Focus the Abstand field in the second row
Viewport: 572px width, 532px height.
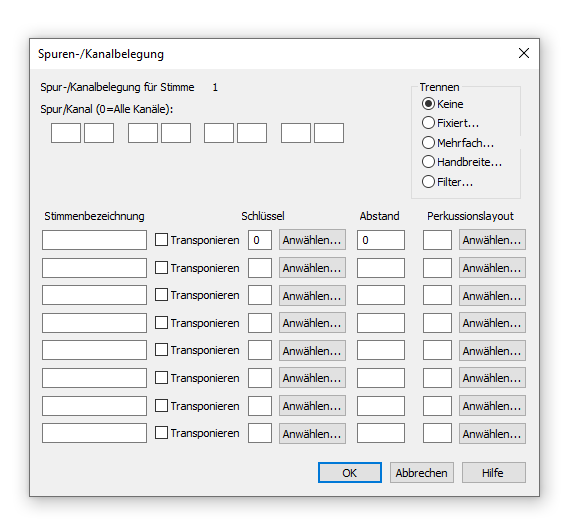point(381,268)
